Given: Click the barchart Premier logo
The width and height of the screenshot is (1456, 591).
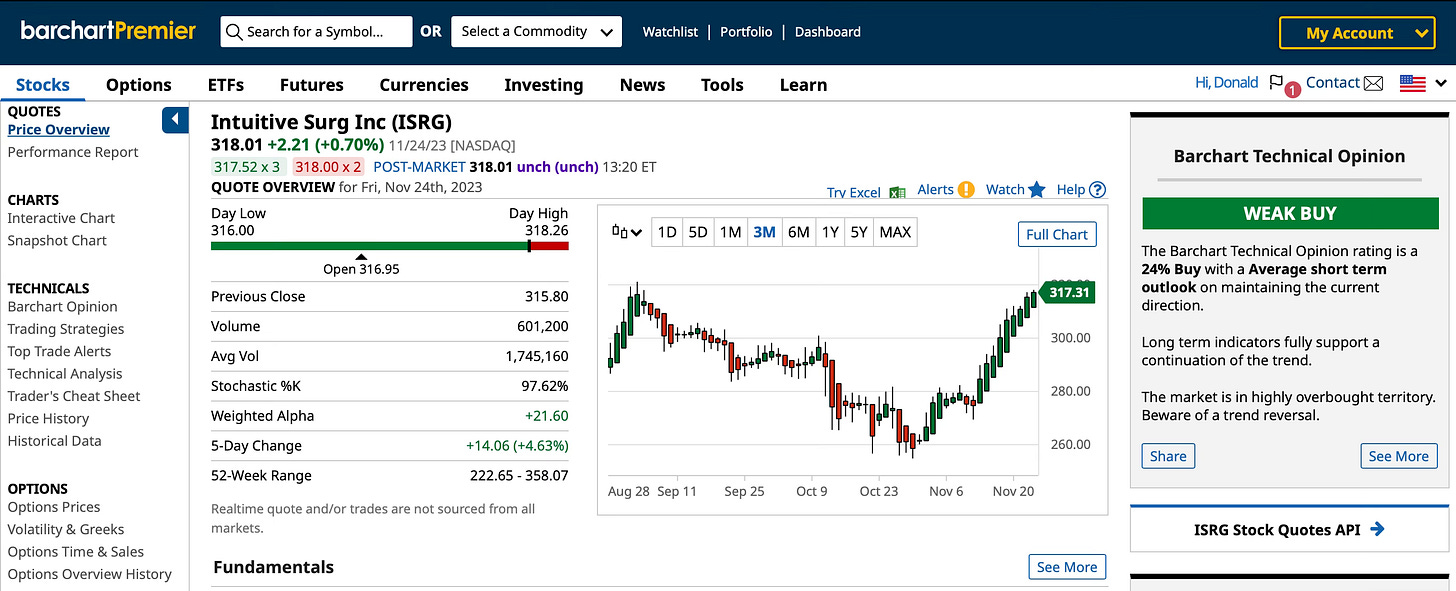Looking at the screenshot, I should point(108,31).
